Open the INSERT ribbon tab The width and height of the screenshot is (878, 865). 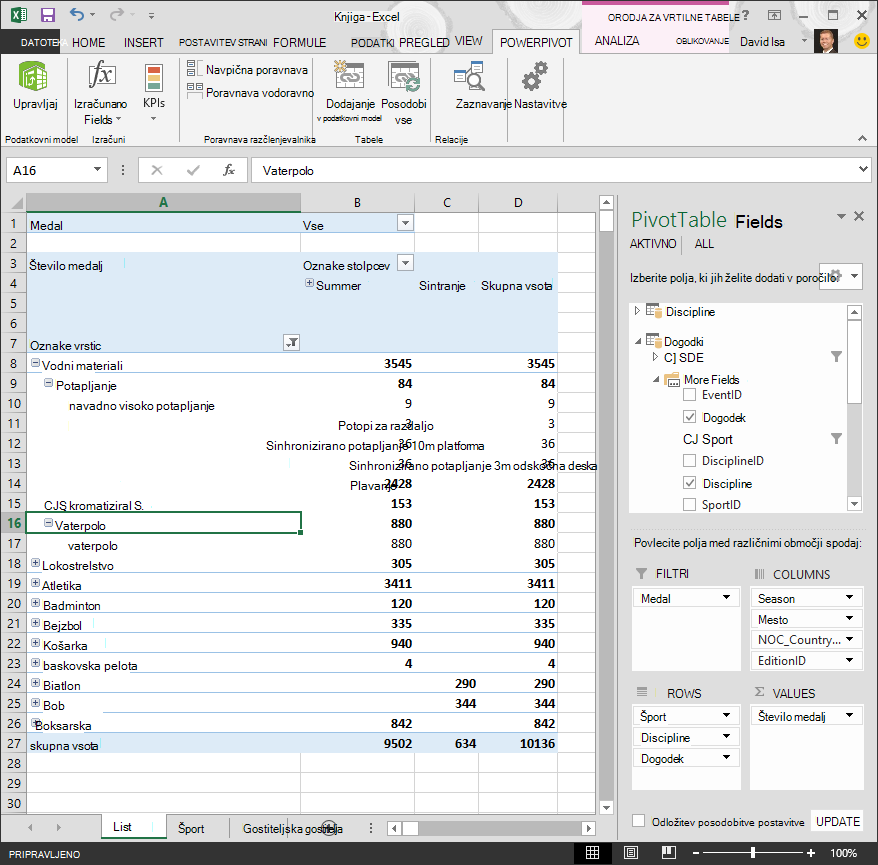point(143,43)
